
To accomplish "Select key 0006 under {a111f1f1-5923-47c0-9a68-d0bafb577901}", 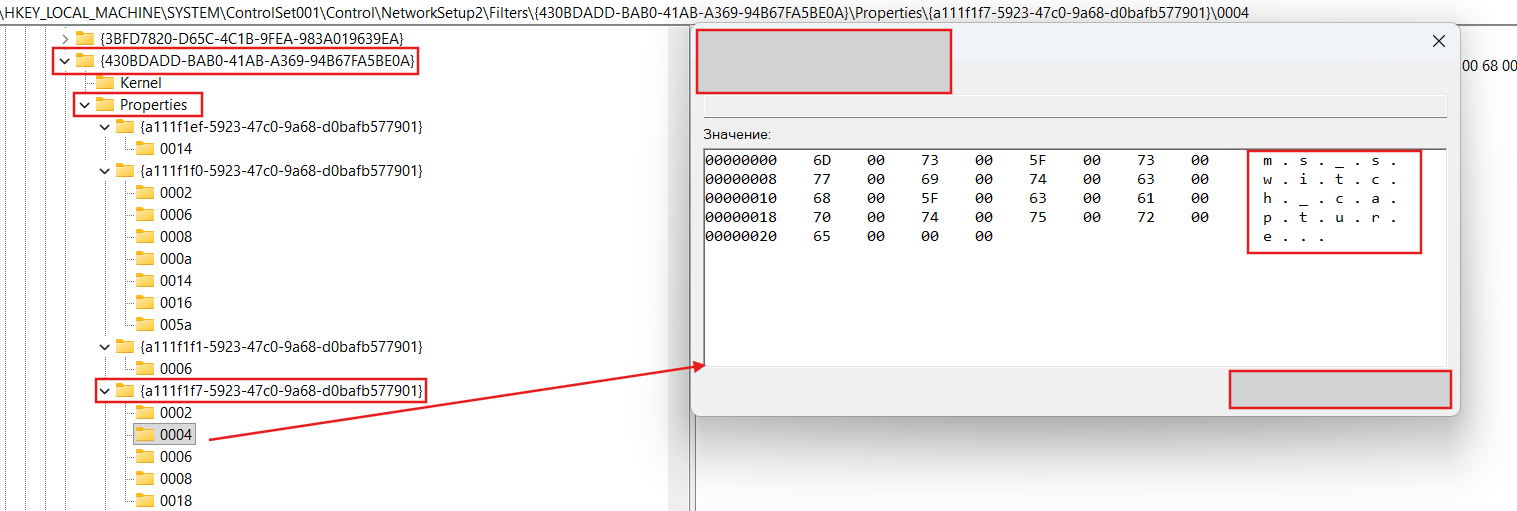I will pos(176,369).
